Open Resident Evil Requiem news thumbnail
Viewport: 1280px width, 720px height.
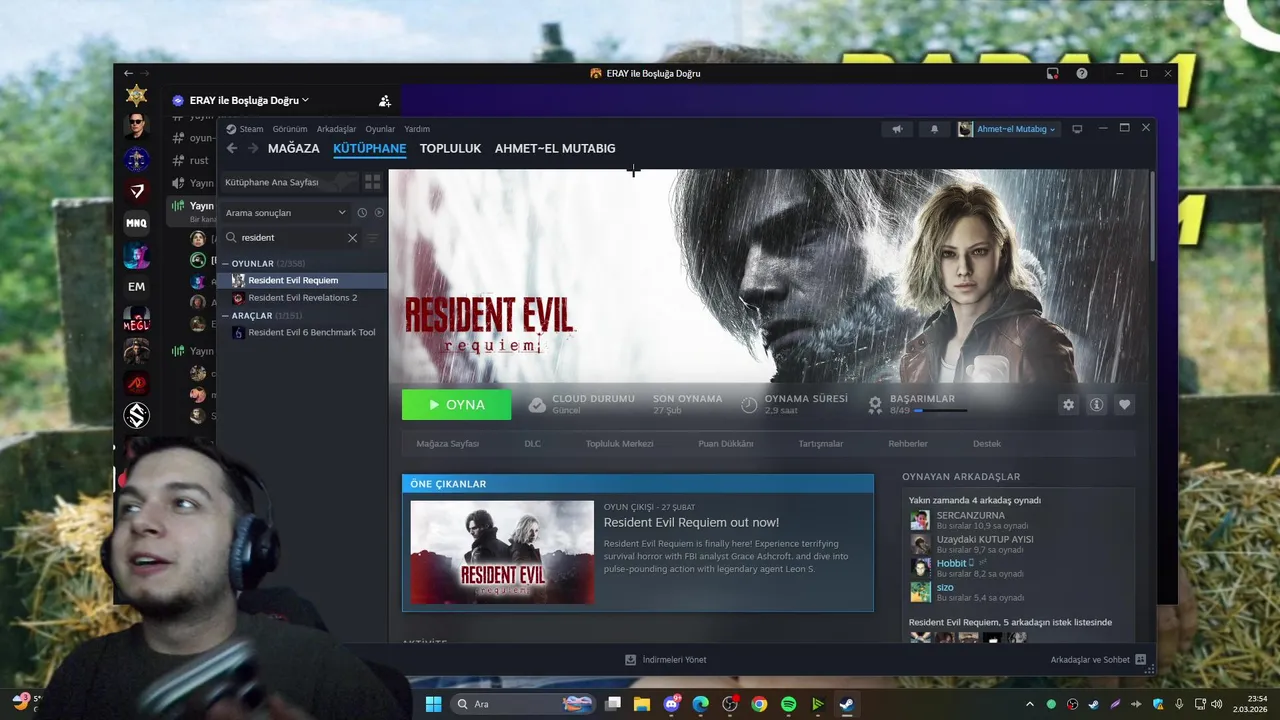coord(502,552)
